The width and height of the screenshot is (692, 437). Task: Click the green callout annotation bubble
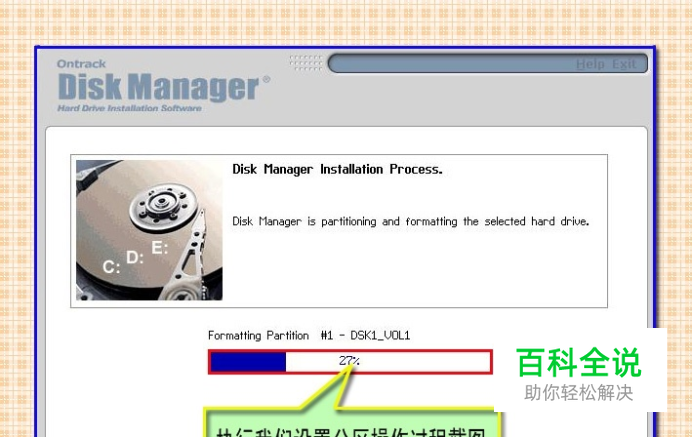click(352, 422)
